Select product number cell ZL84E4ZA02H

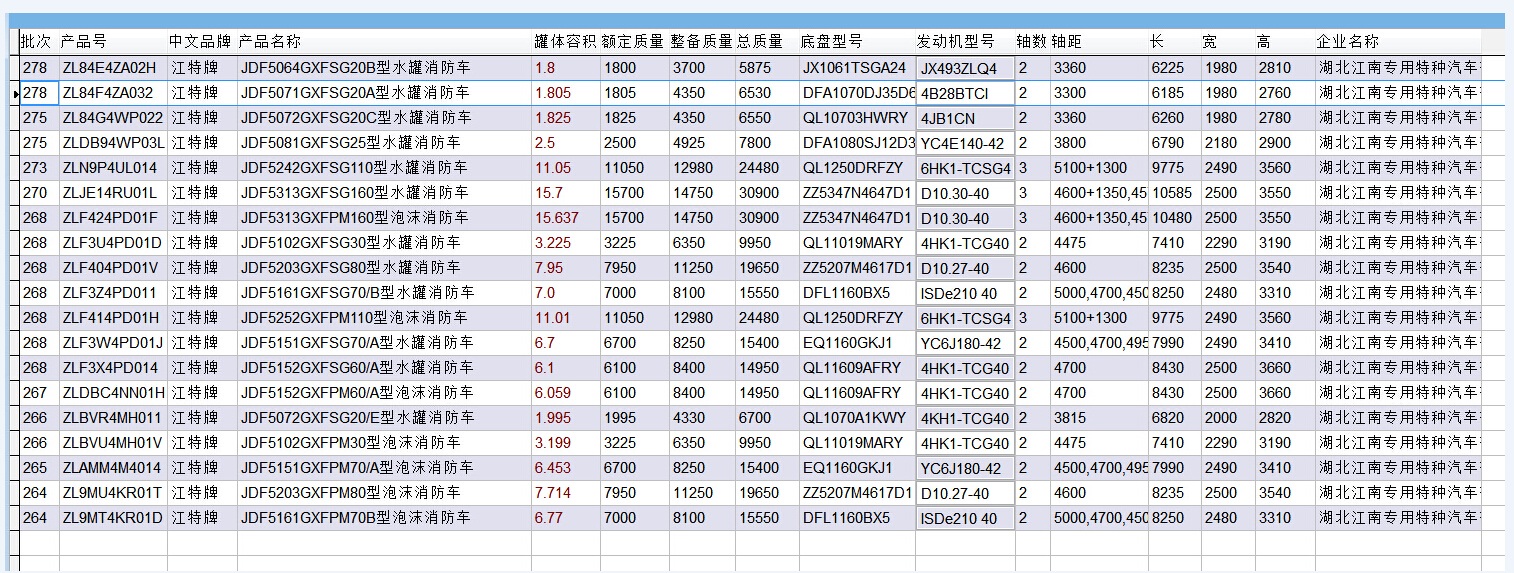click(x=110, y=68)
